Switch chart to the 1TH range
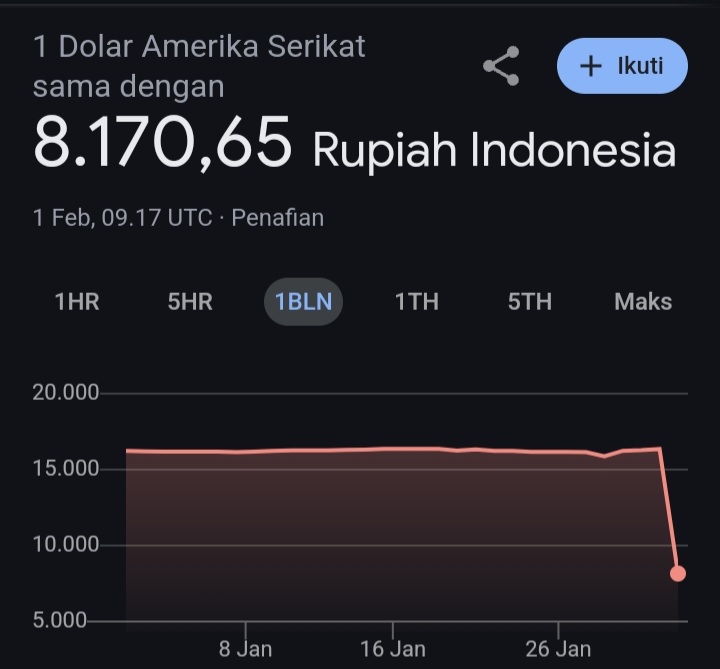The height and width of the screenshot is (669, 720). (x=416, y=302)
